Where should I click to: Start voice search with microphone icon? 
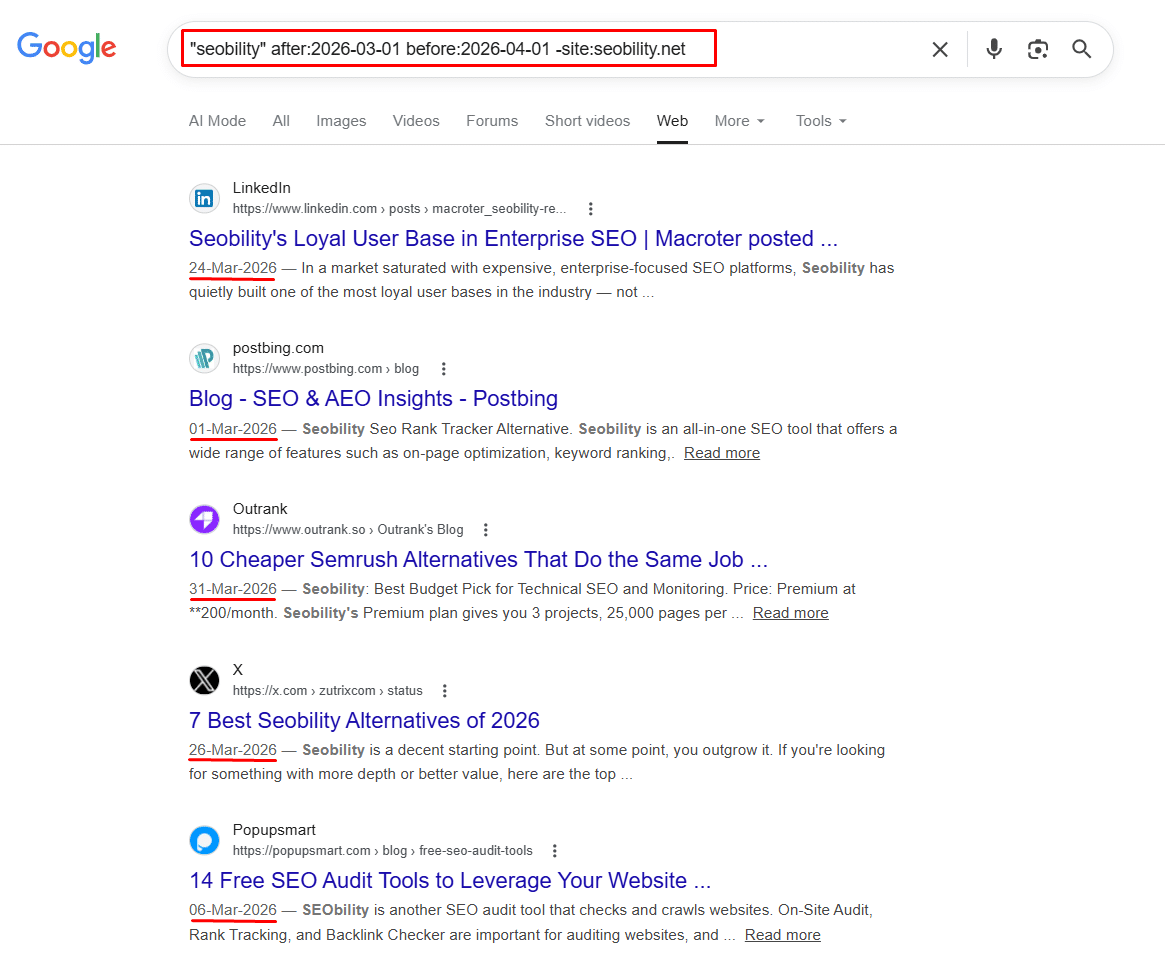[x=993, y=49]
